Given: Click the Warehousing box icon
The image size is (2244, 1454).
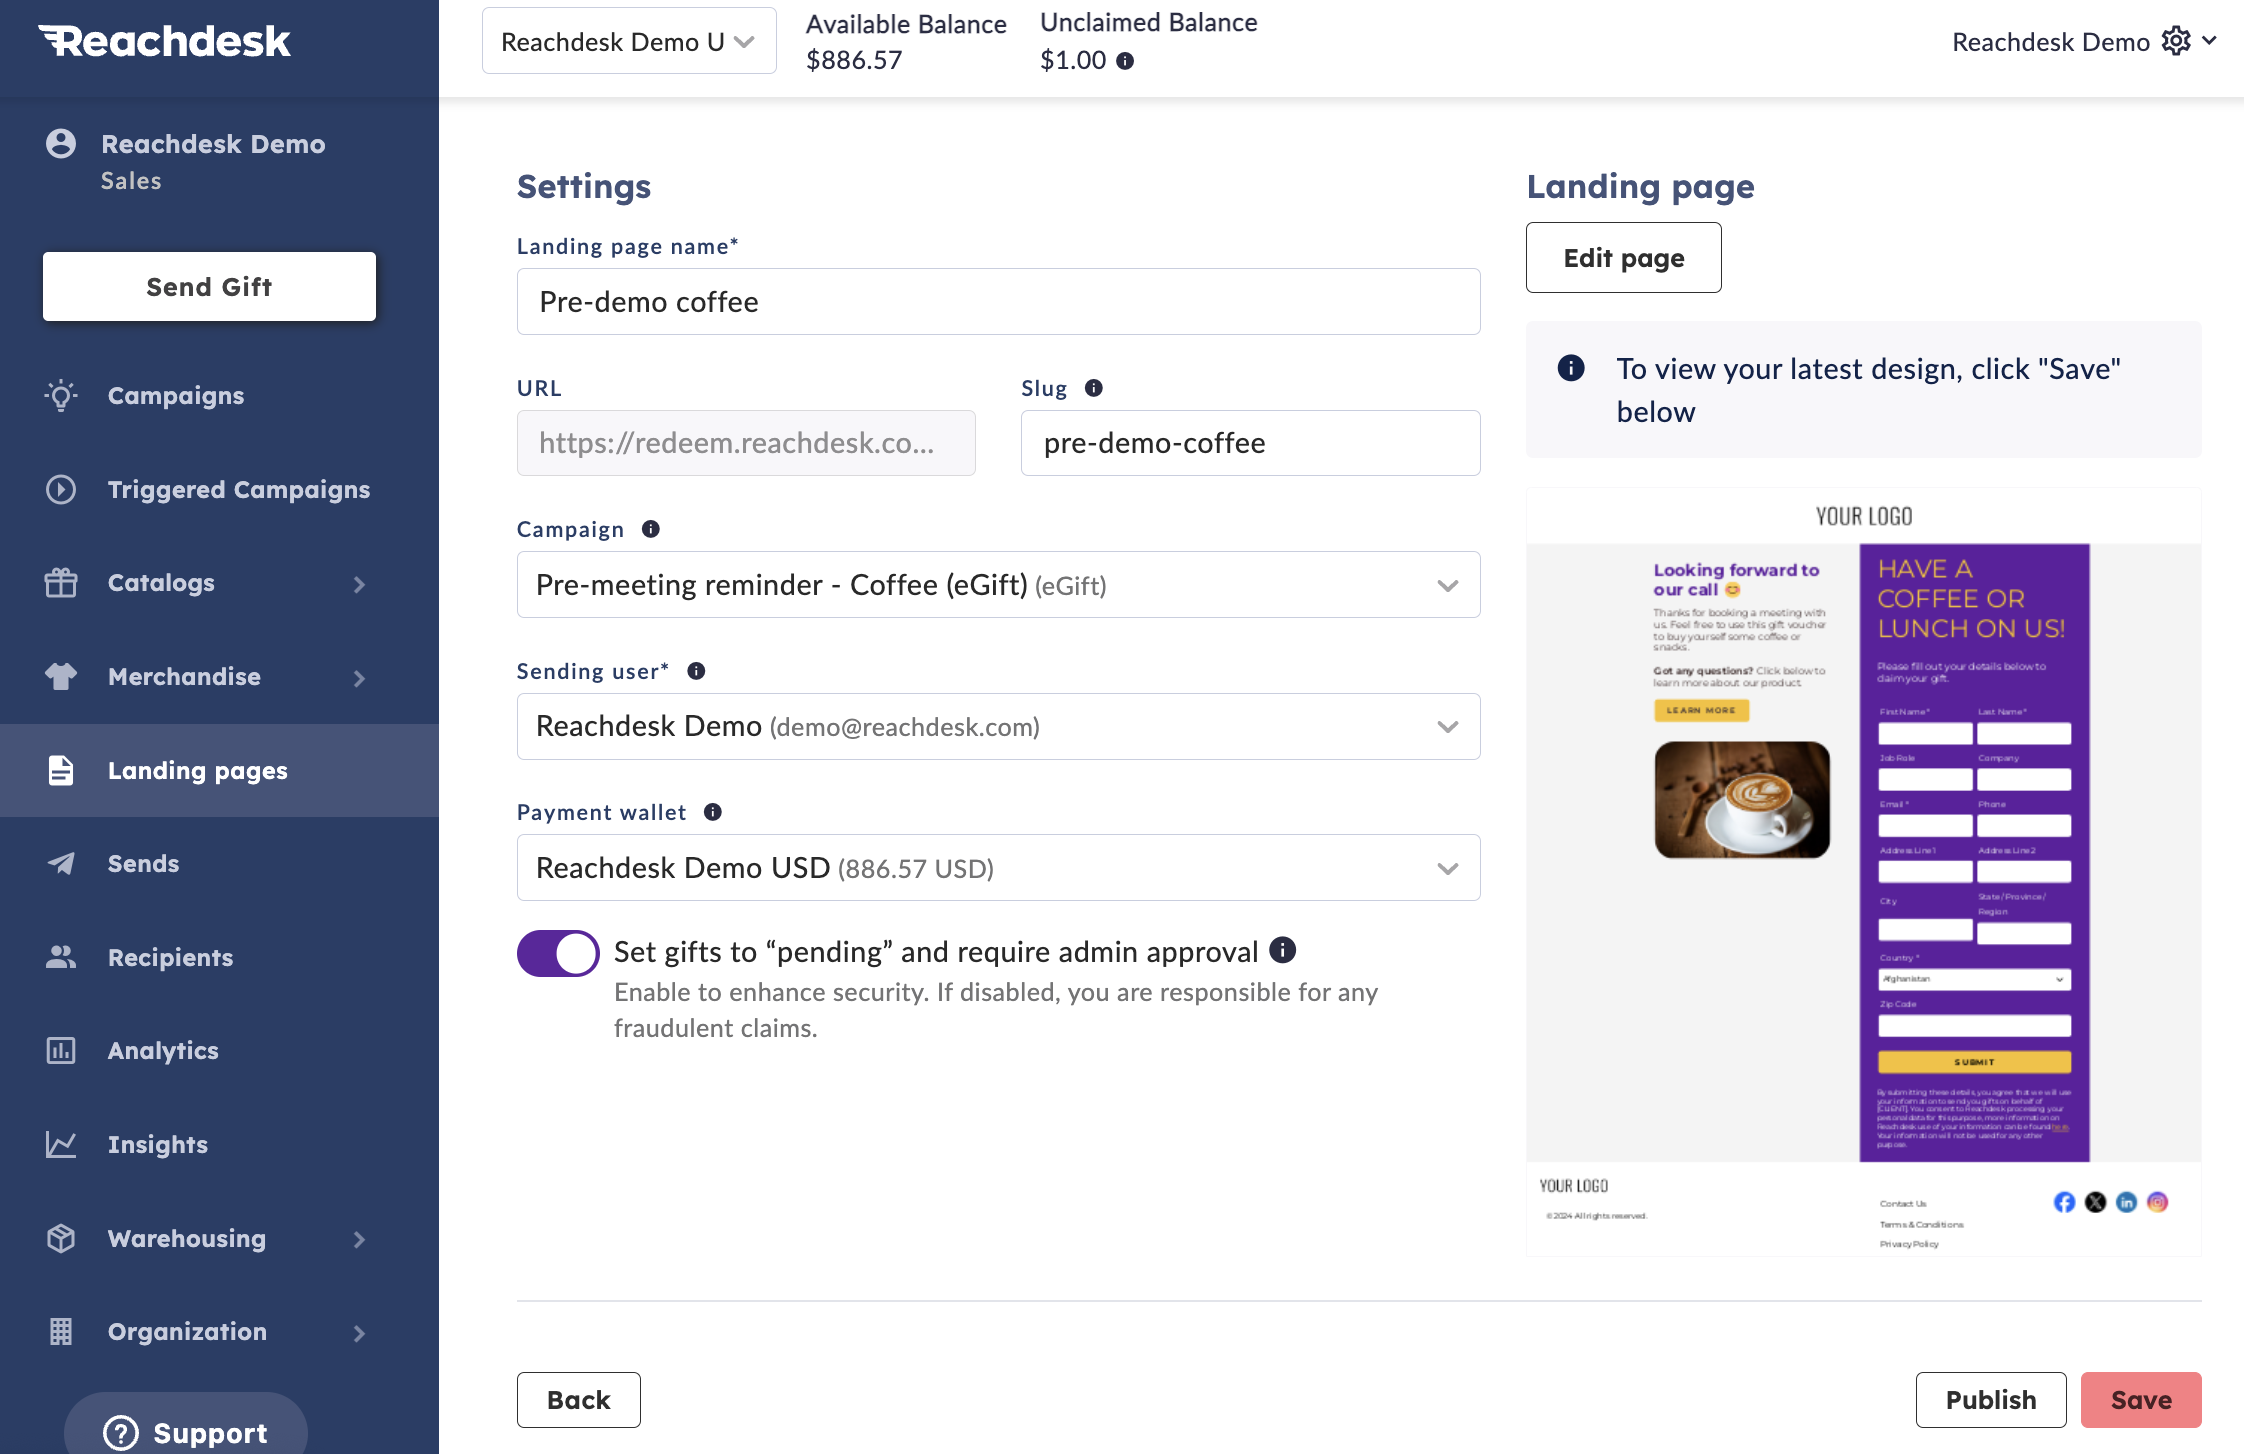Looking at the screenshot, I should coord(61,1238).
